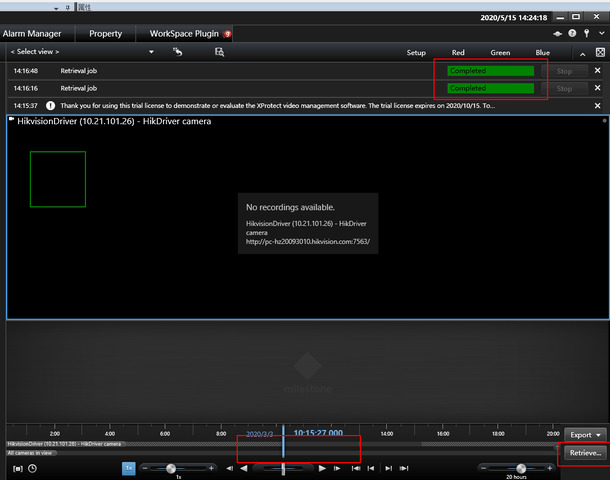Screen dimensions: 610x480
Task: Open the WorkSpace Plugin tab
Action: pos(184,34)
